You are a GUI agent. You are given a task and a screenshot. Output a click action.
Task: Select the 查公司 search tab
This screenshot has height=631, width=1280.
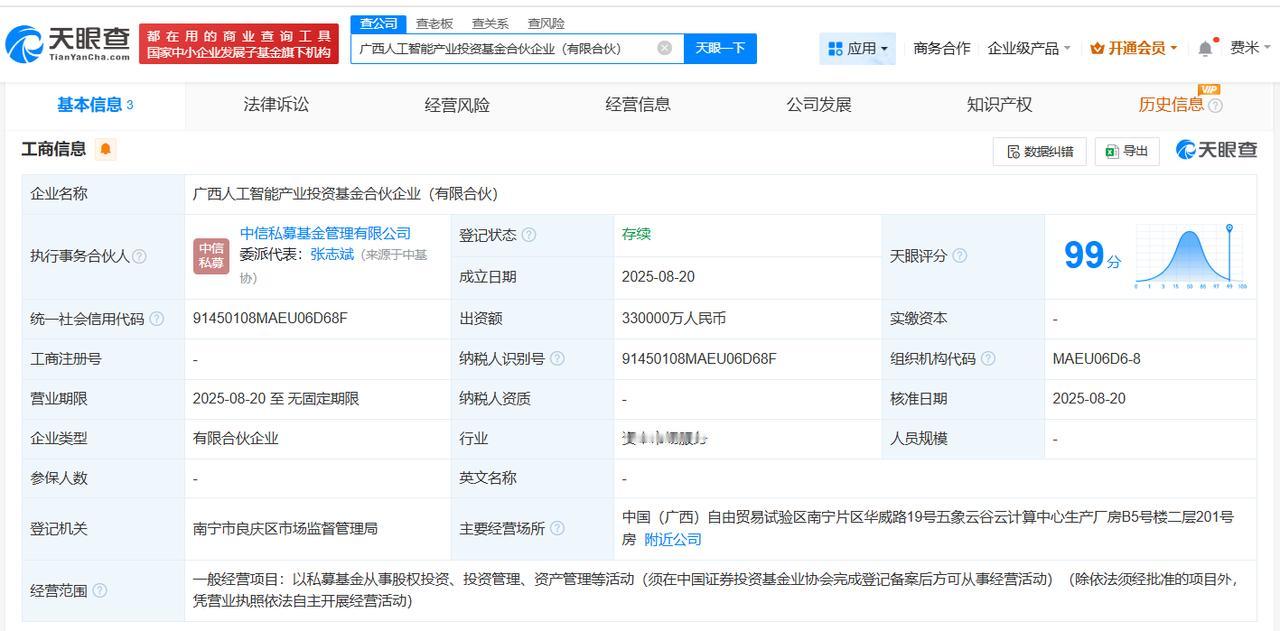pyautogui.click(x=379, y=23)
